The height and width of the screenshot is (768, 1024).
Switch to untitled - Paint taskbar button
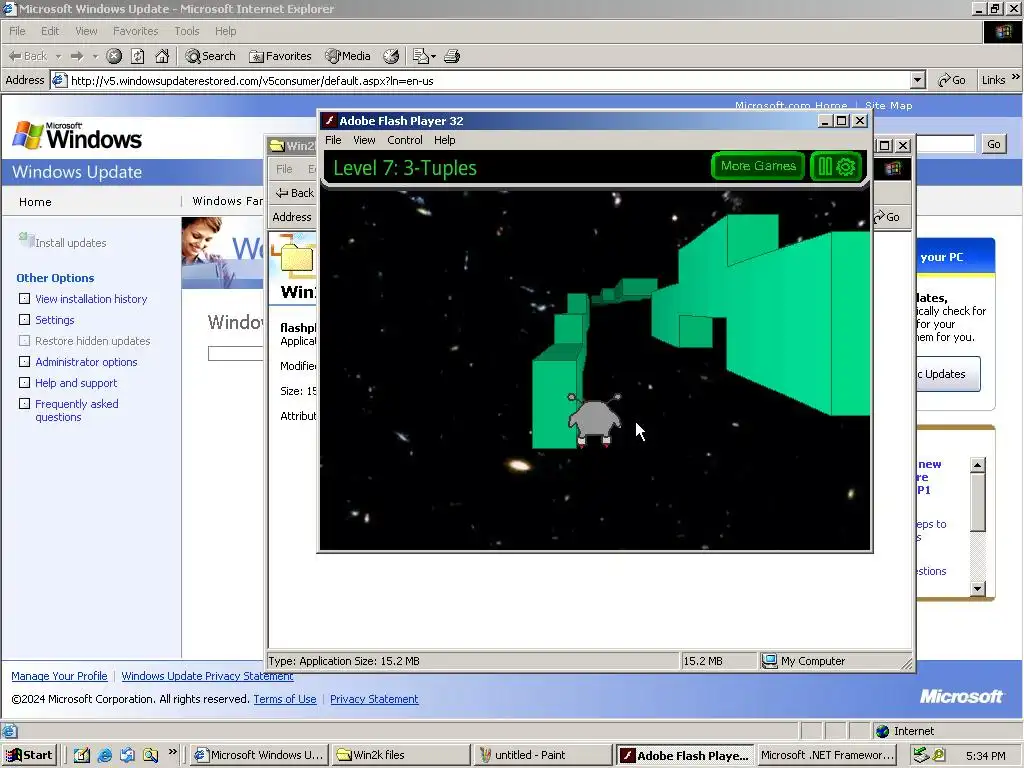click(x=543, y=755)
